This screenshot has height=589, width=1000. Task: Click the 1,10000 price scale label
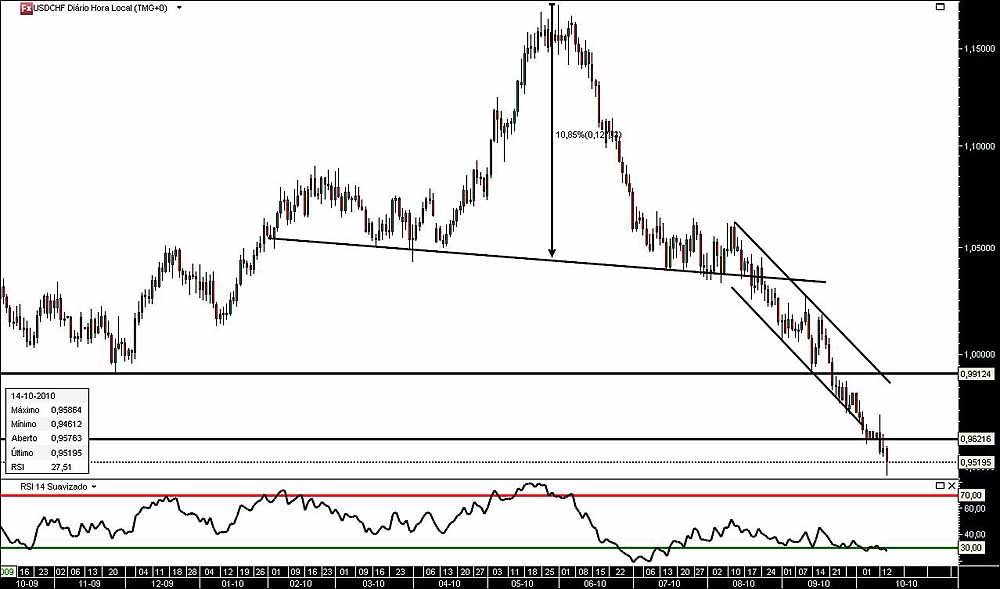[978, 146]
